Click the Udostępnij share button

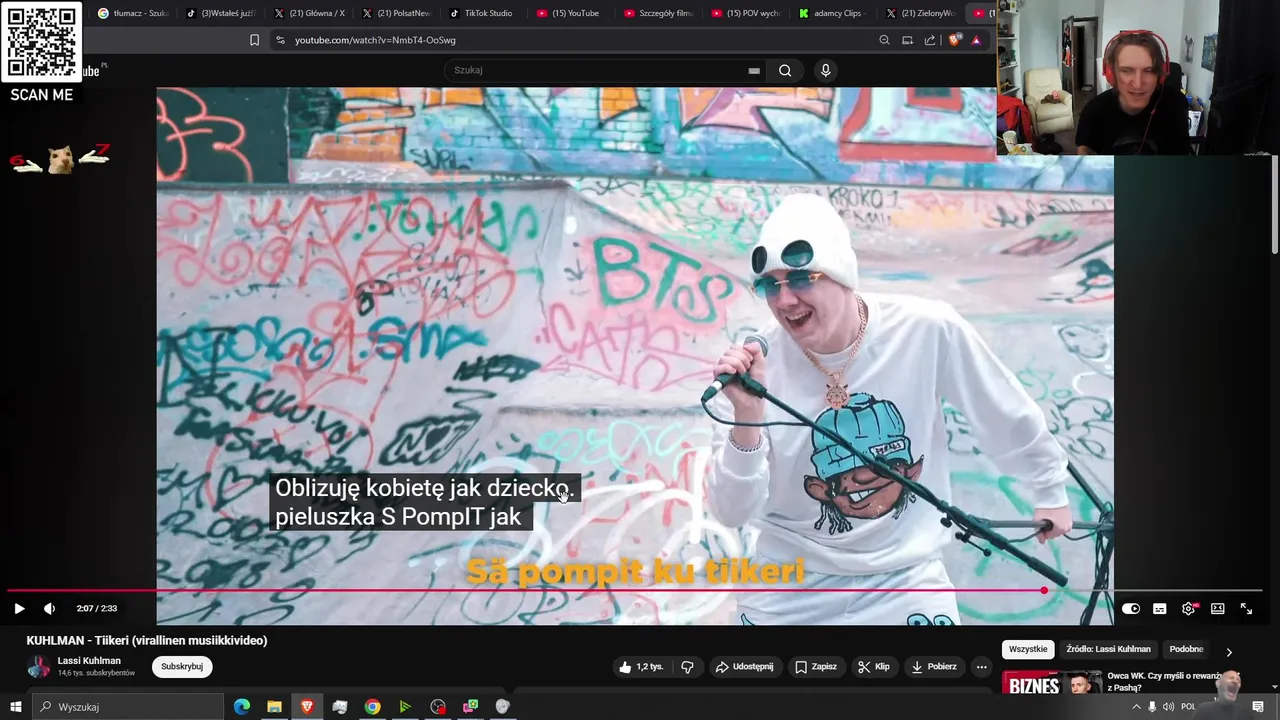click(745, 667)
